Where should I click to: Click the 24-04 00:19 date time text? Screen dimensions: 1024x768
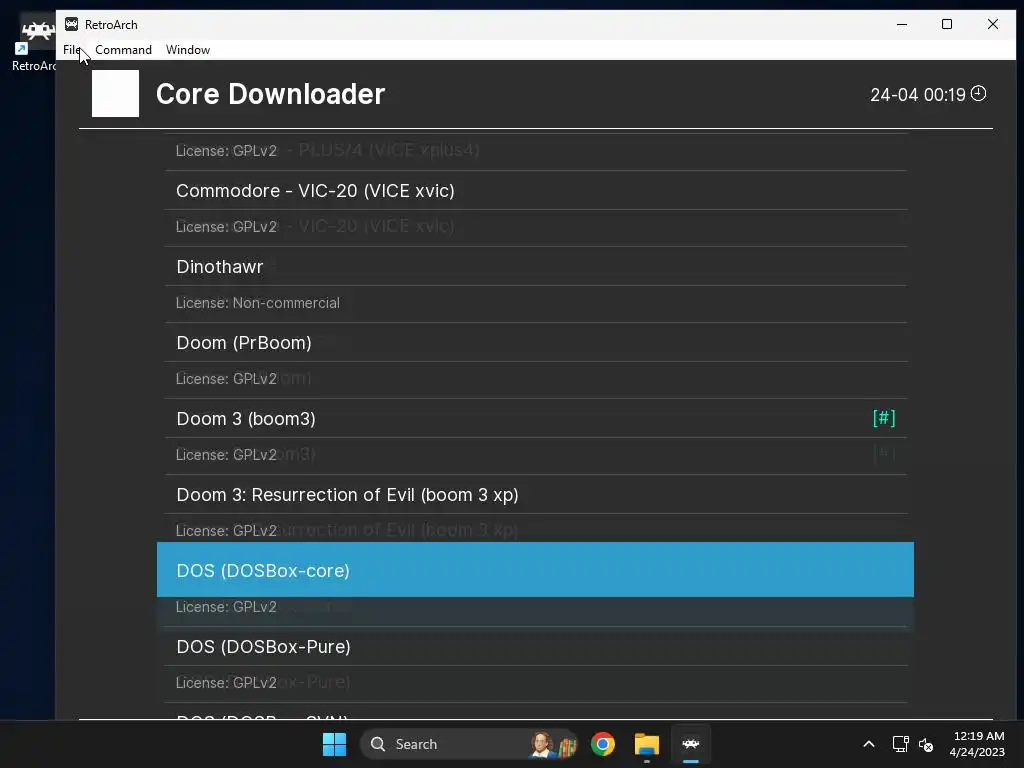(918, 95)
